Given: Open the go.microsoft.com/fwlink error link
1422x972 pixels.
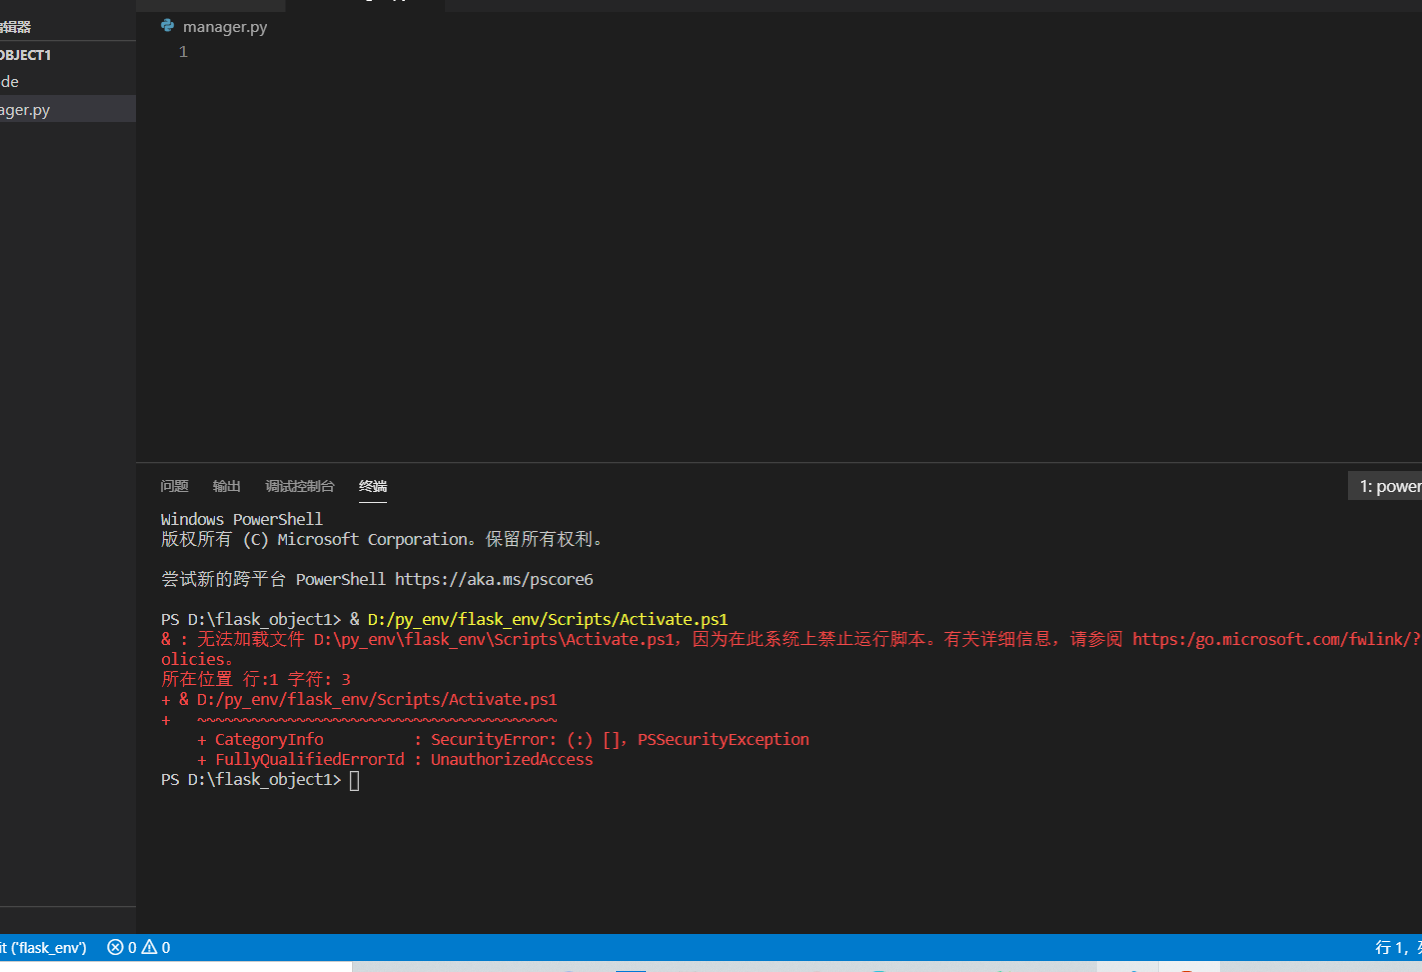Looking at the screenshot, I should pos(1276,639).
